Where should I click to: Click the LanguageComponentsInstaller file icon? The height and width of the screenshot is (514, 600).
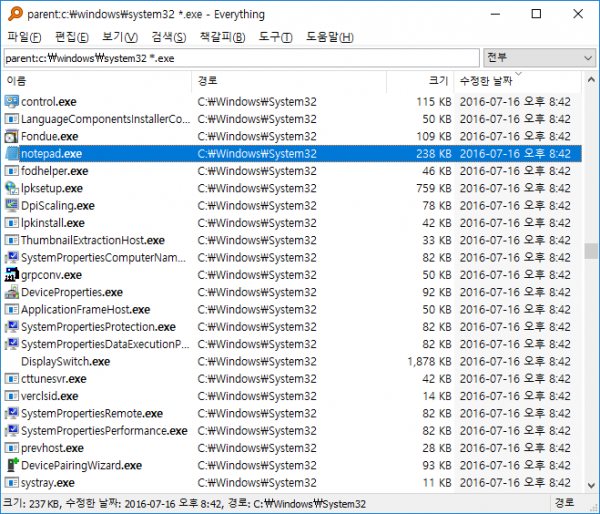pos(11,119)
